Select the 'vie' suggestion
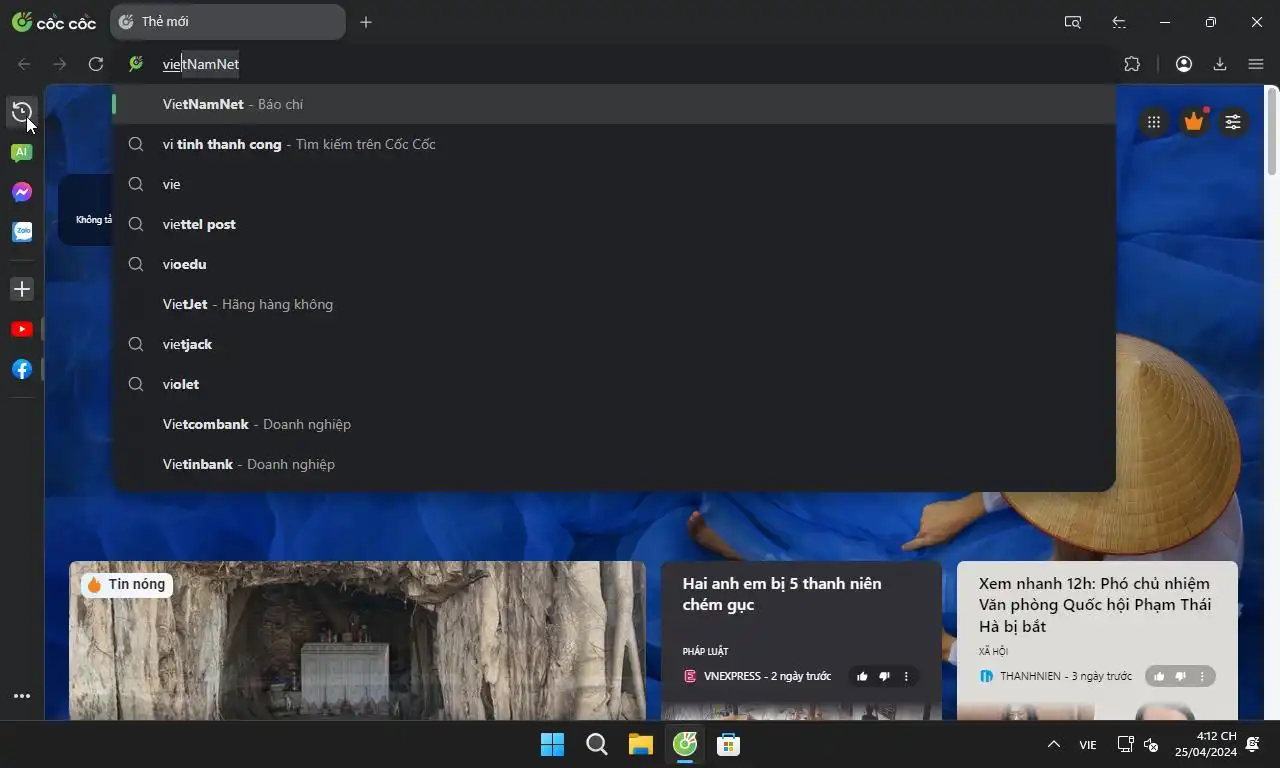The width and height of the screenshot is (1280, 768). point(614,184)
